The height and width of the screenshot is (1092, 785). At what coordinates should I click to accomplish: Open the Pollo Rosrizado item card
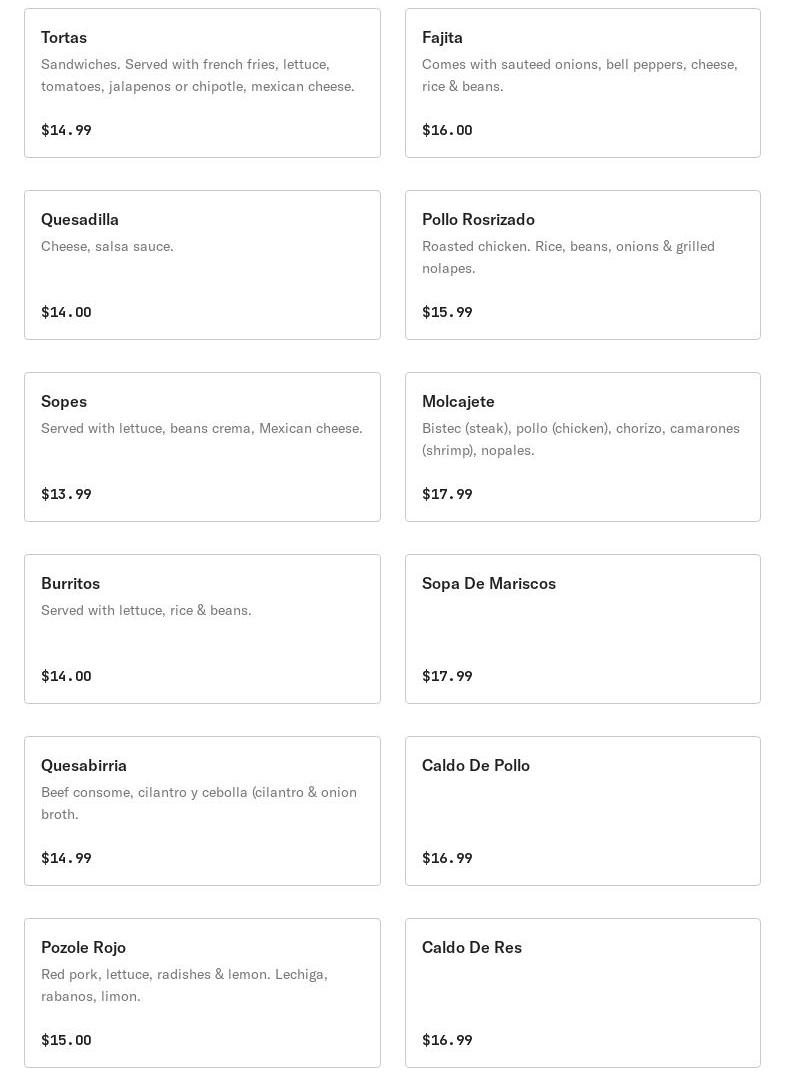(582, 265)
